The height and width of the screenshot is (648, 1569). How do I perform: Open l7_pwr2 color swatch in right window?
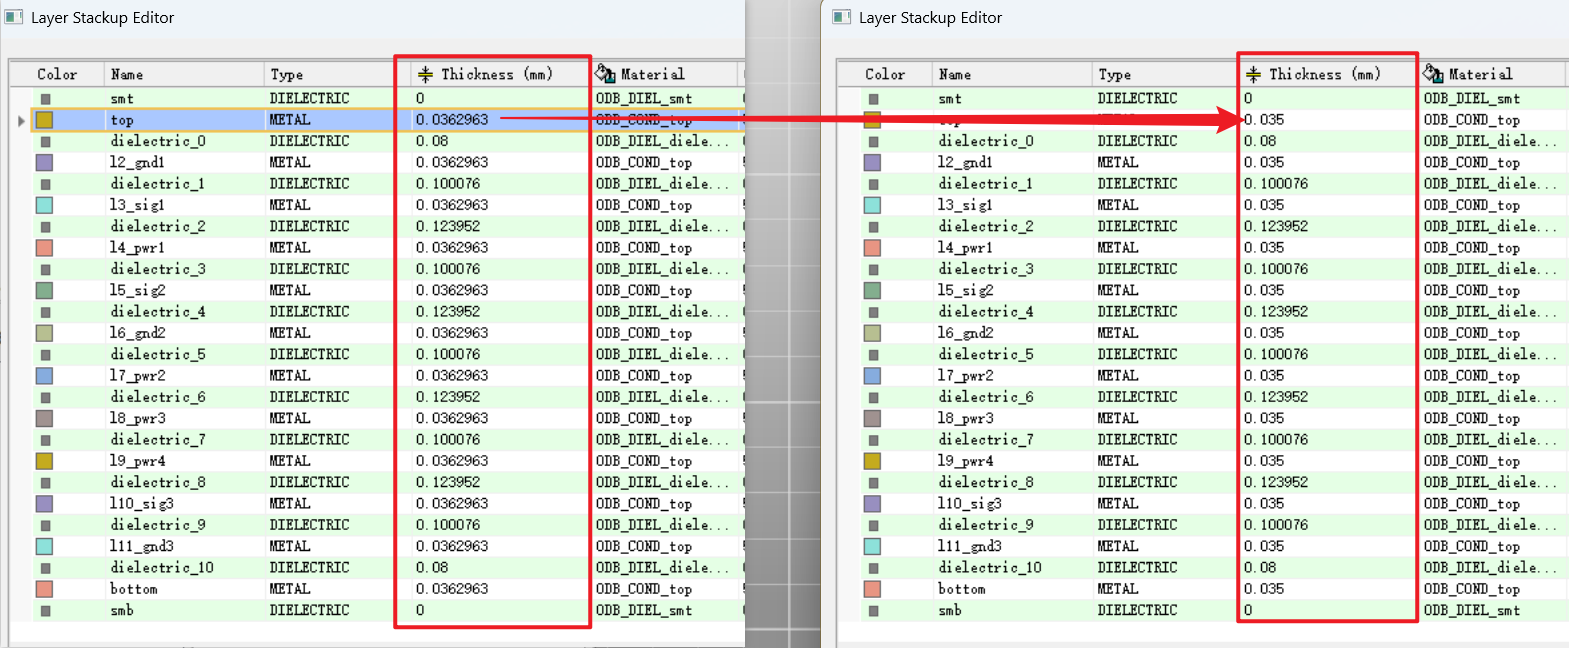tap(872, 375)
